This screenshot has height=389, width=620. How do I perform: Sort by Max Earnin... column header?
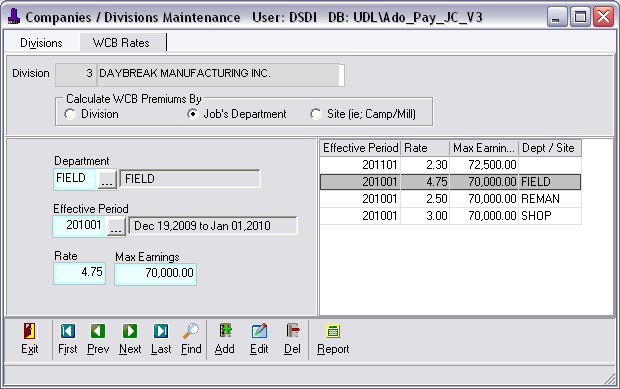(x=484, y=148)
